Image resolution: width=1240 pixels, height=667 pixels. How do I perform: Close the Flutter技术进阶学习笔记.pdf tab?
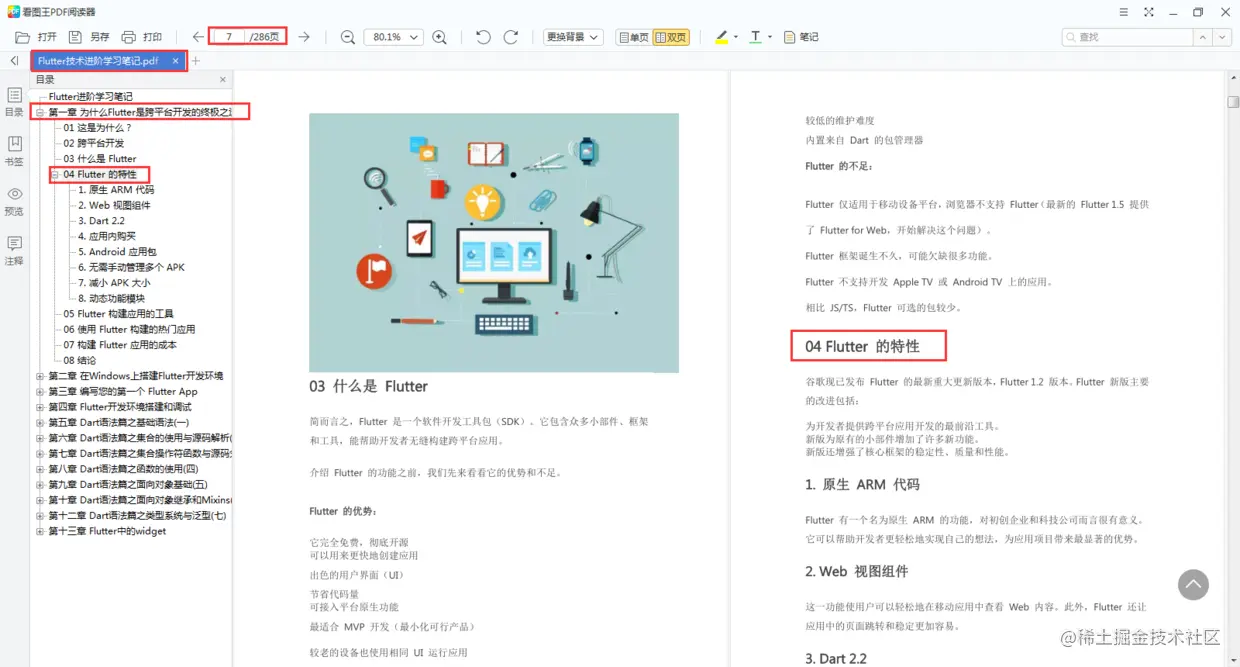(176, 61)
